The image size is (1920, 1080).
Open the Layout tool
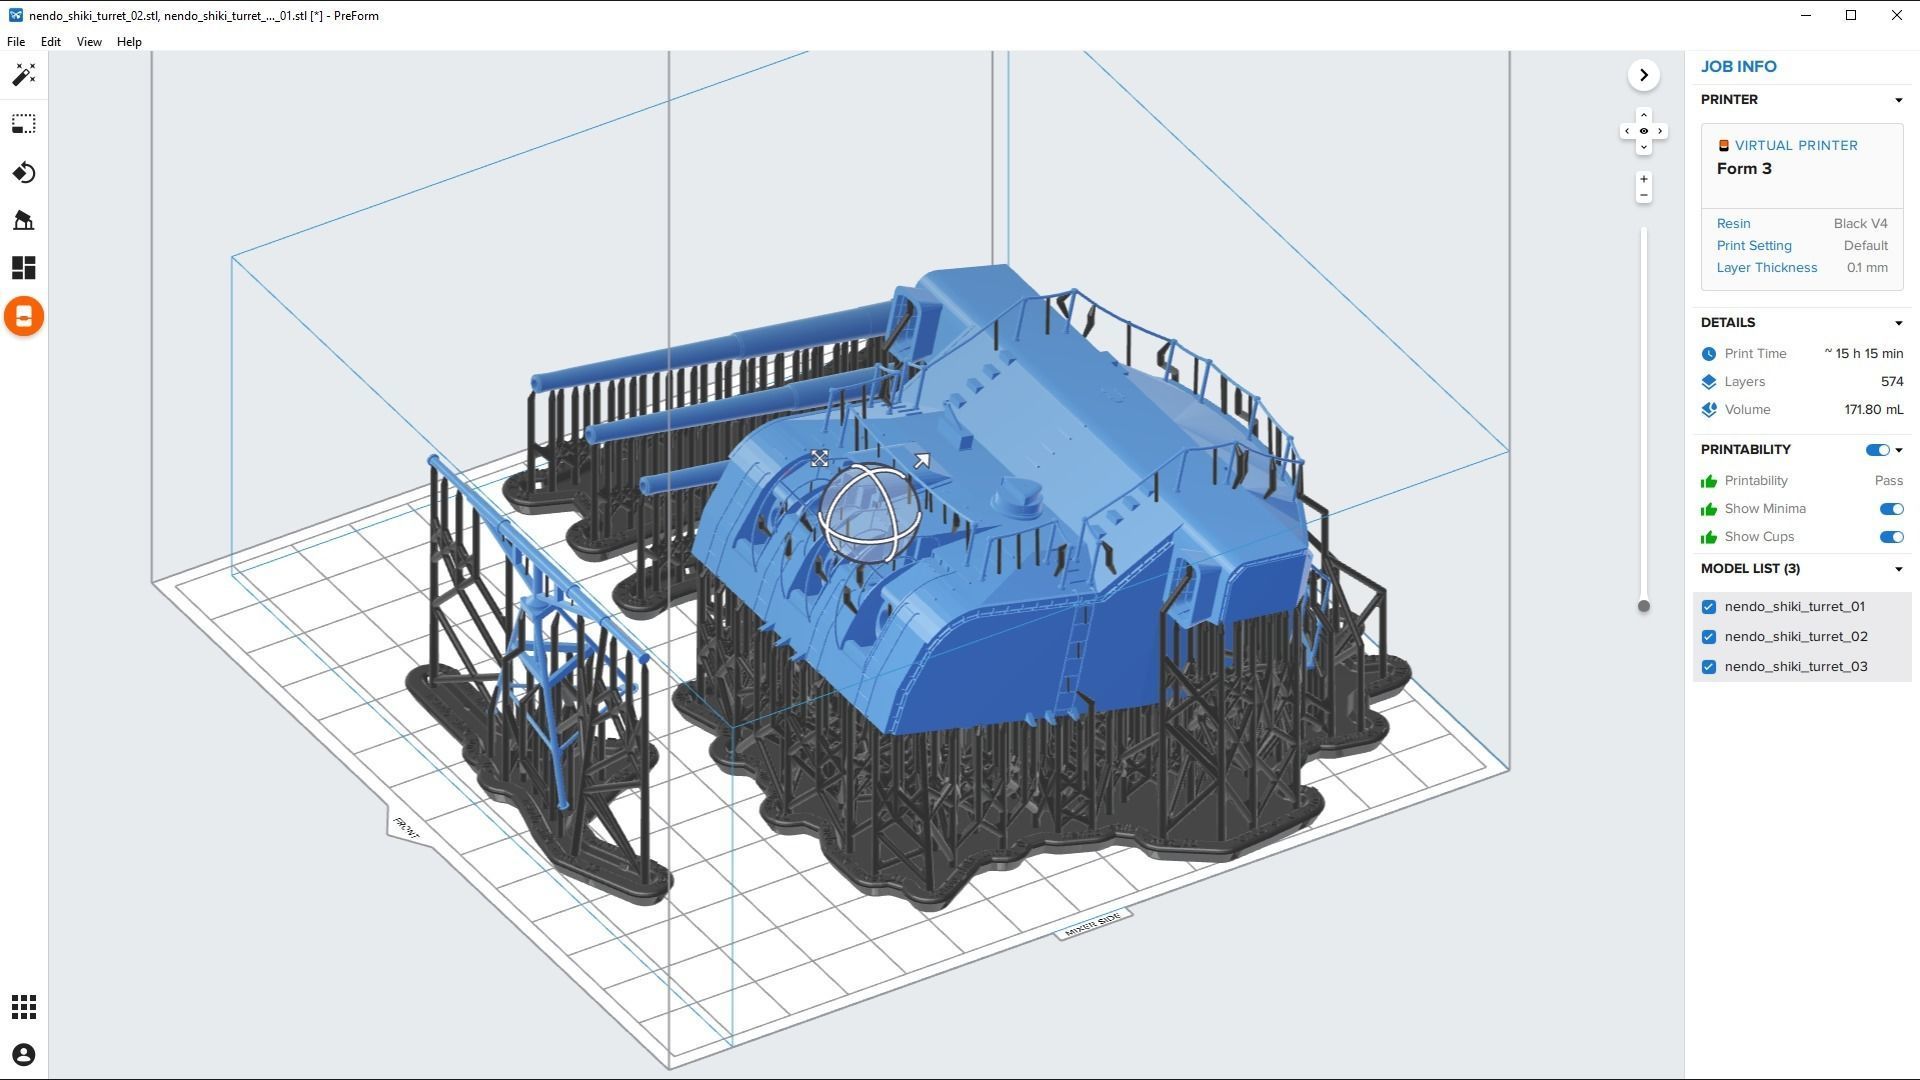coord(24,268)
